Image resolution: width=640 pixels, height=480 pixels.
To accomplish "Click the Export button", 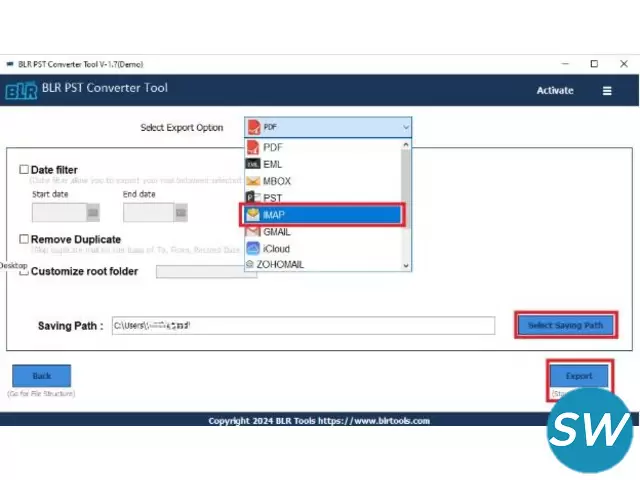I will pyautogui.click(x=579, y=376).
